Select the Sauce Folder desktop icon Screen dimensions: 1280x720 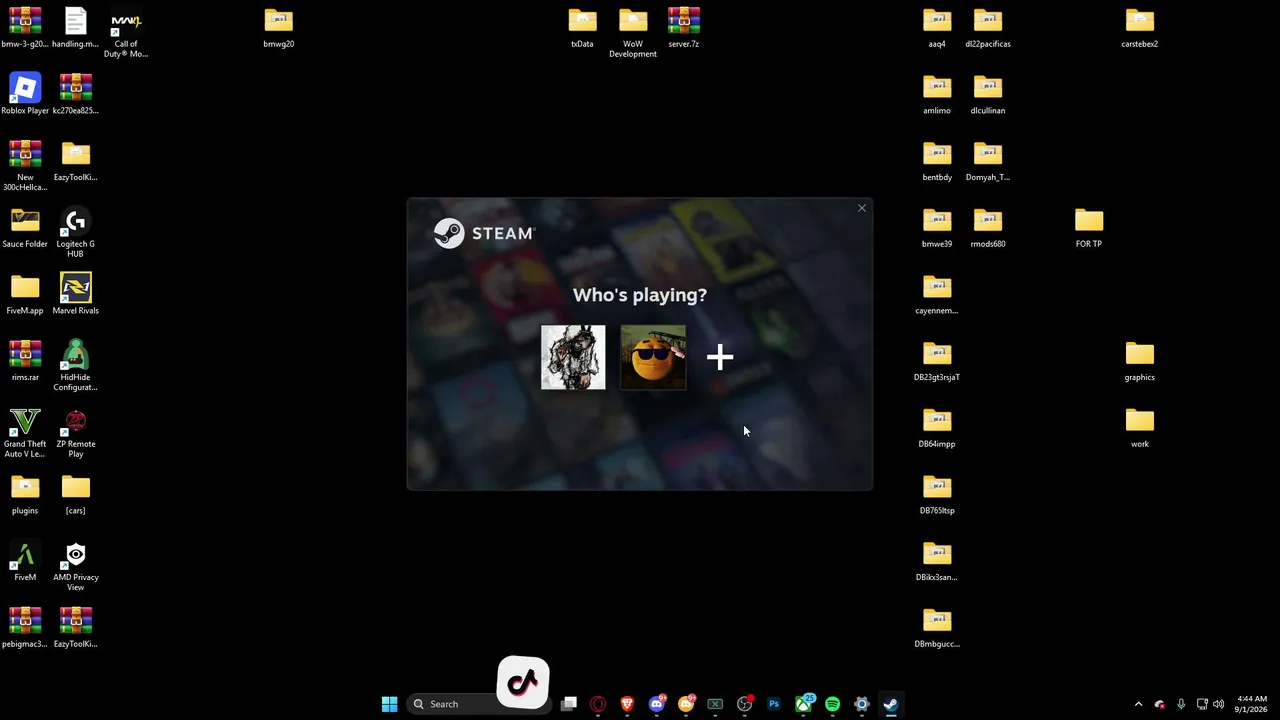pyautogui.click(x=25, y=228)
